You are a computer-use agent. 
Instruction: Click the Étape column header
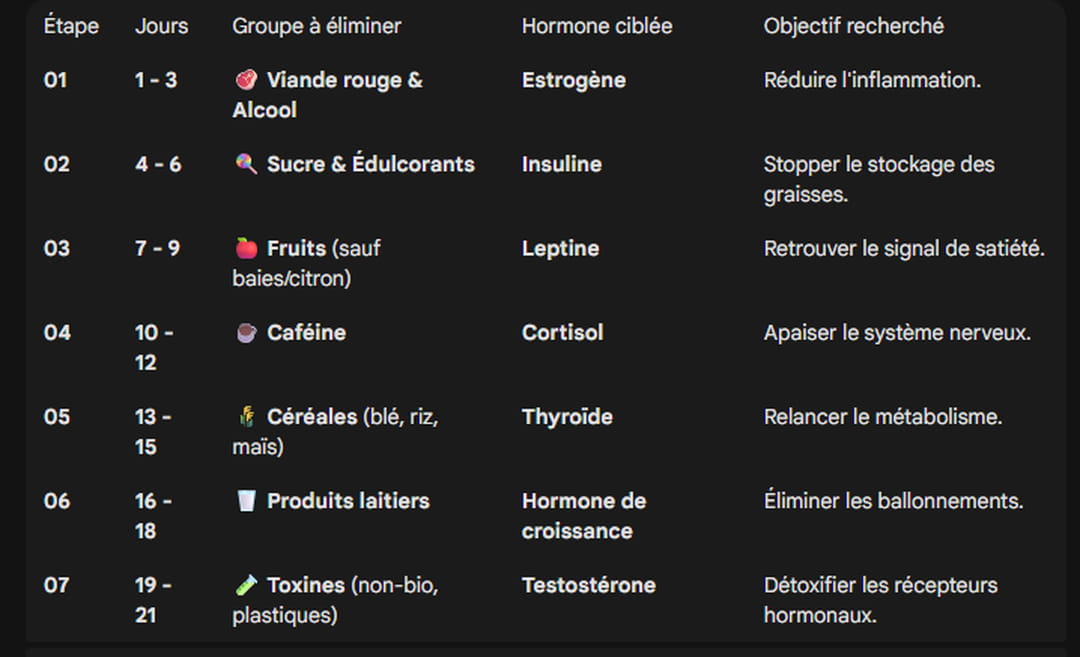click(71, 27)
